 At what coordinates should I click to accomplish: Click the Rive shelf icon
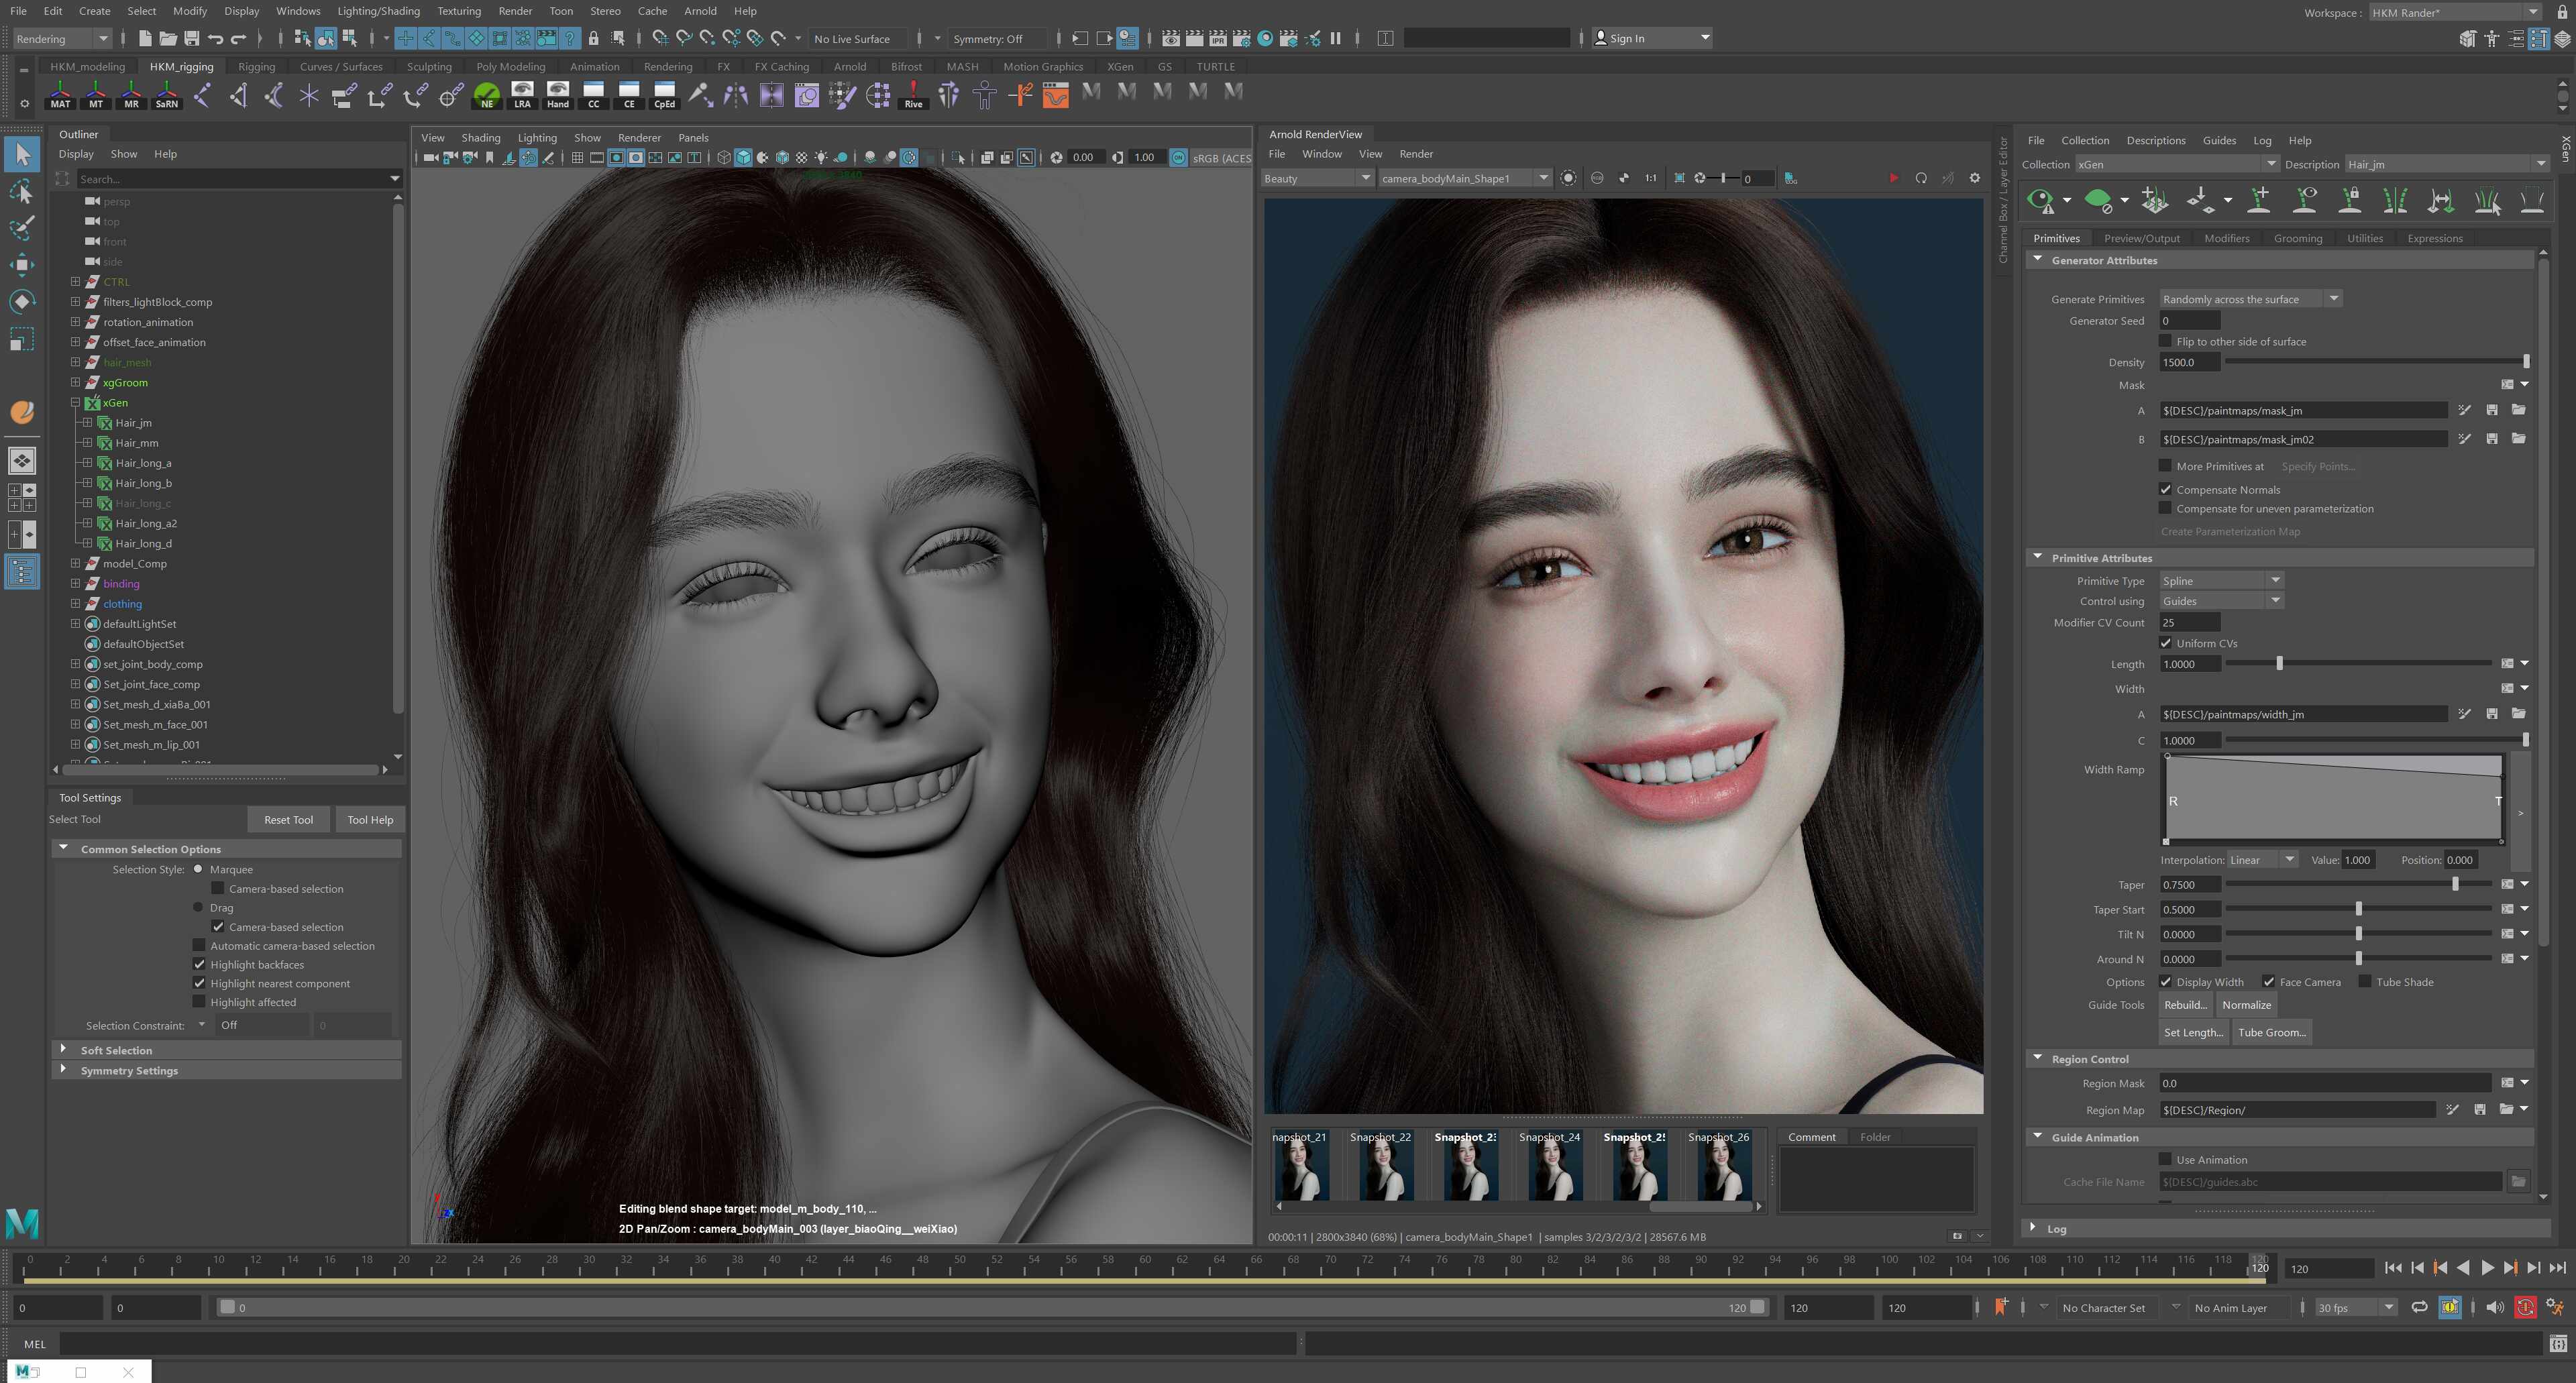coord(912,95)
